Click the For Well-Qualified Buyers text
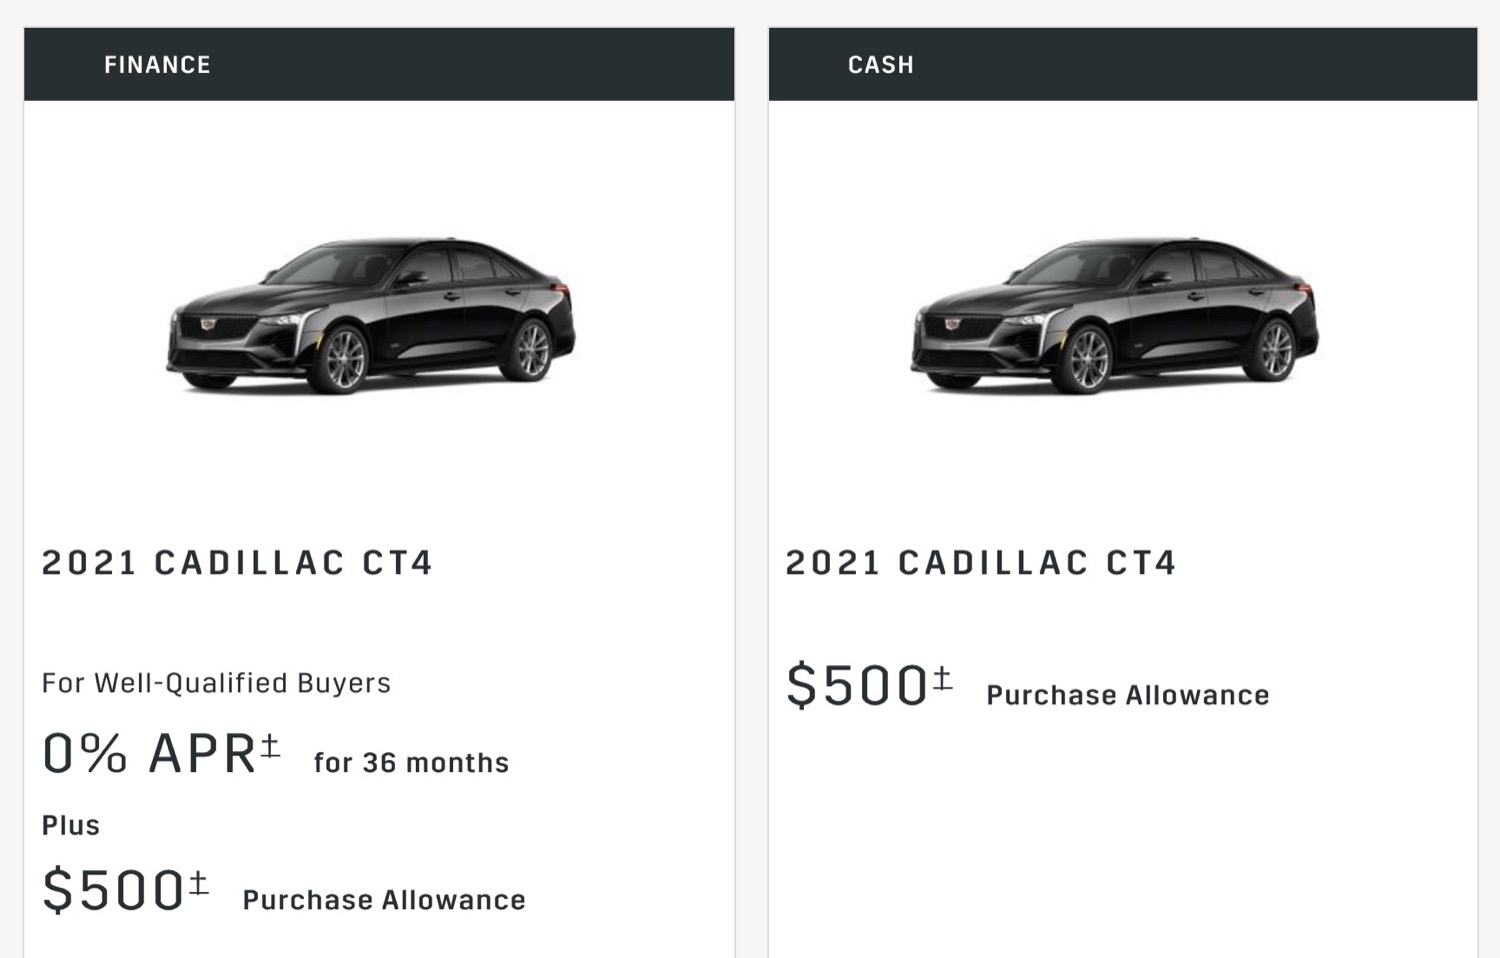 click(x=216, y=683)
